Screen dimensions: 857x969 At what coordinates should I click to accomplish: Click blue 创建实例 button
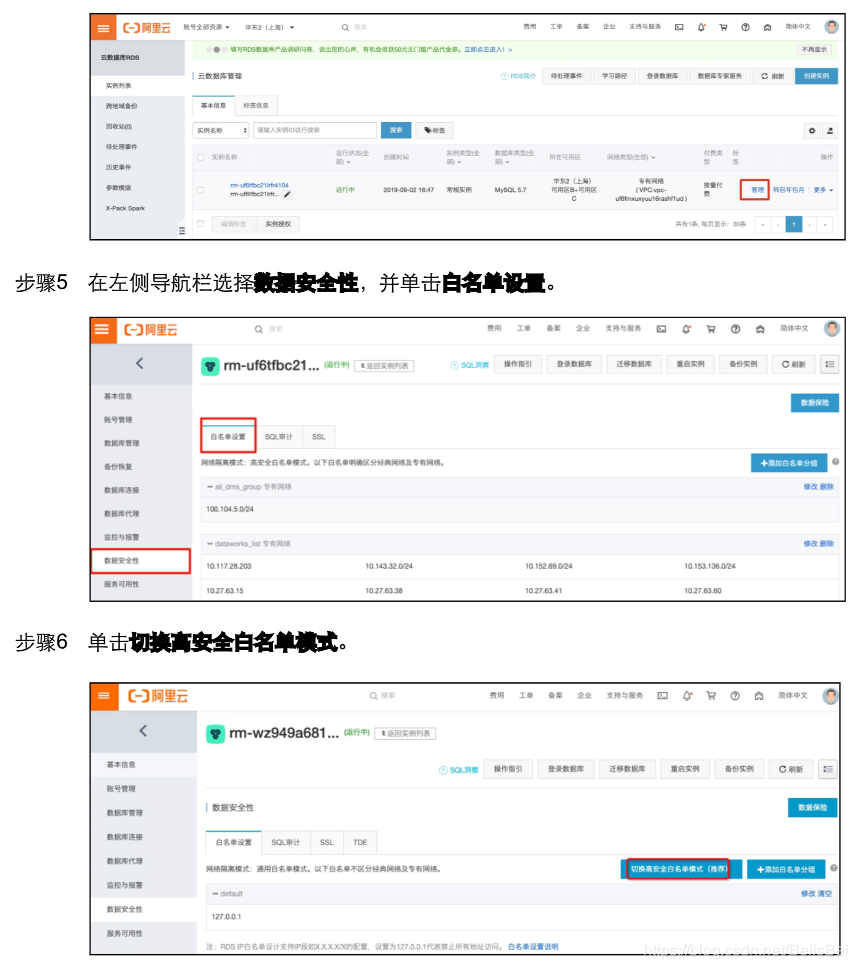[x=816, y=76]
